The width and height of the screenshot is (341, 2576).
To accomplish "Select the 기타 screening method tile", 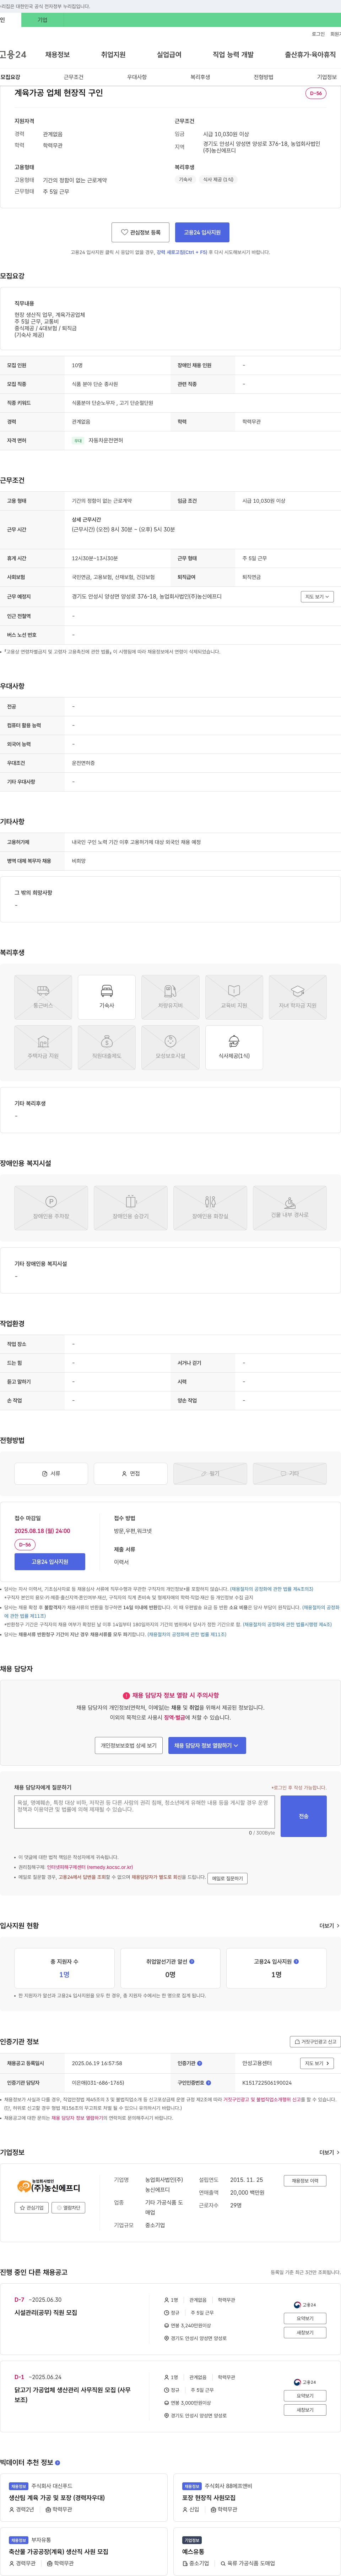I will coord(290,1474).
